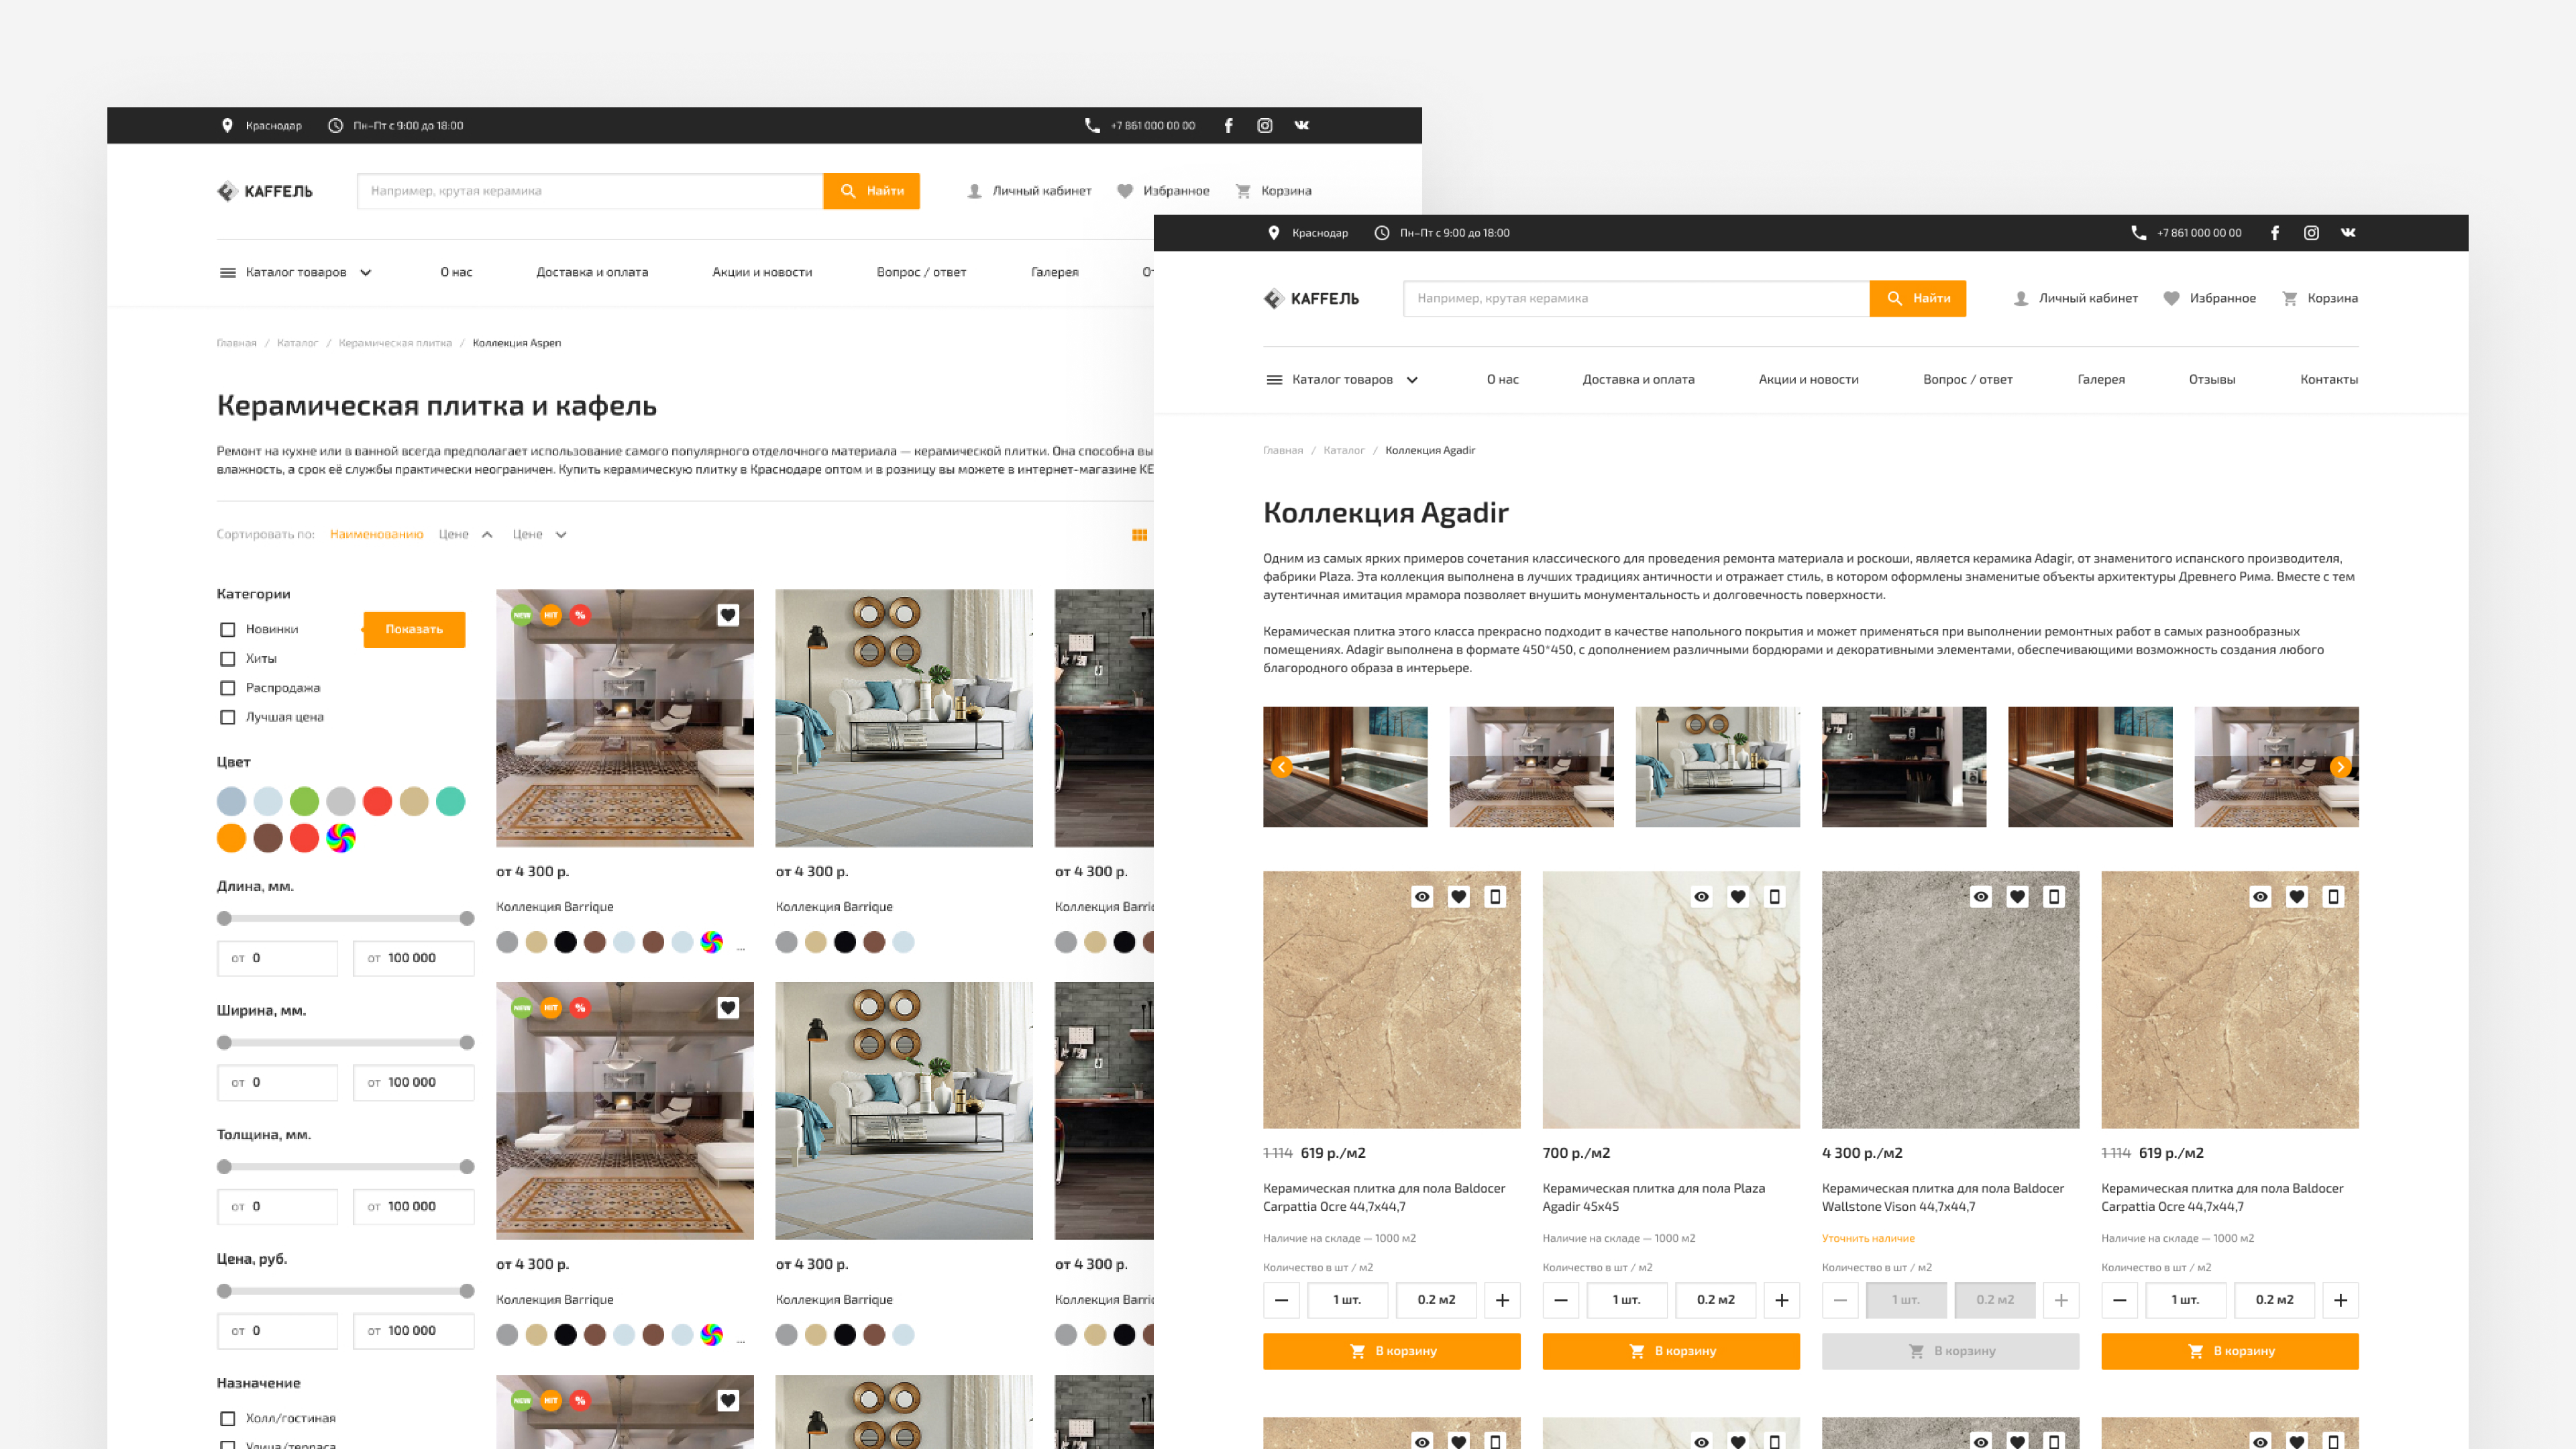Decrease quantity for first Carpattia Ocre tile
This screenshot has width=2576, height=1449.
(1281, 1300)
